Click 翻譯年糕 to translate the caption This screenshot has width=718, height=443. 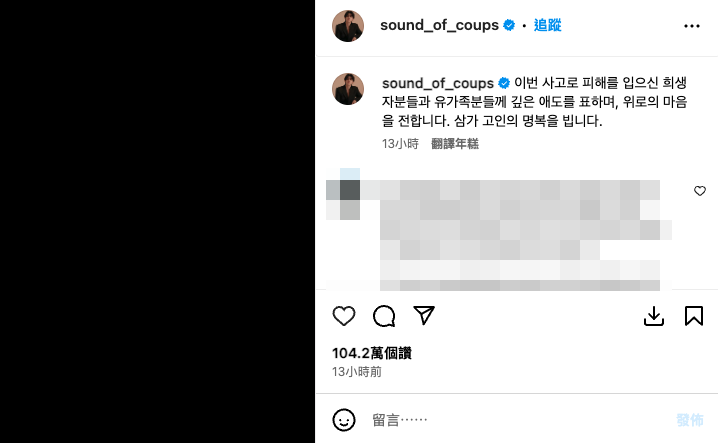tap(455, 144)
